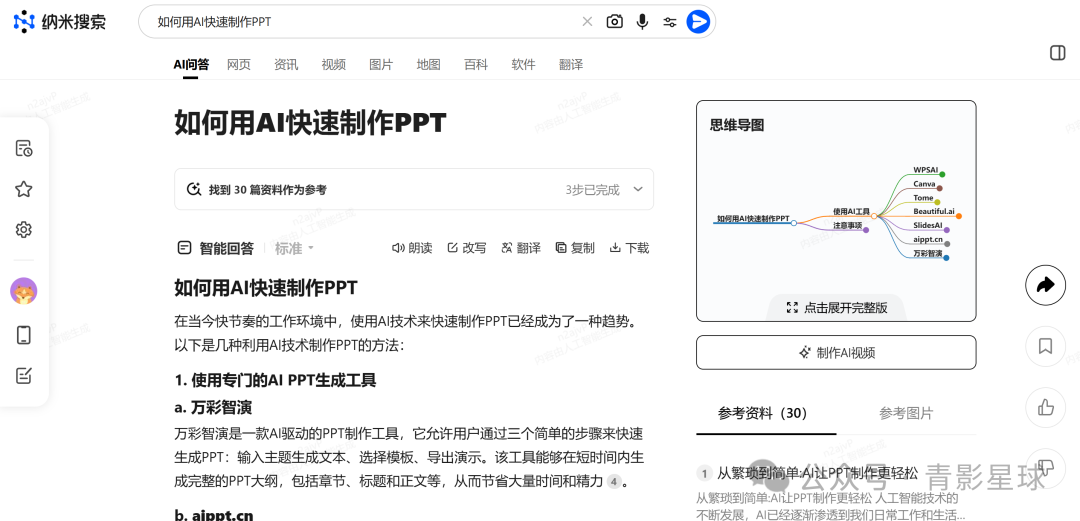Screen dimensions: 1080x521
Task: Click 下载 to download the answer
Action: point(629,248)
